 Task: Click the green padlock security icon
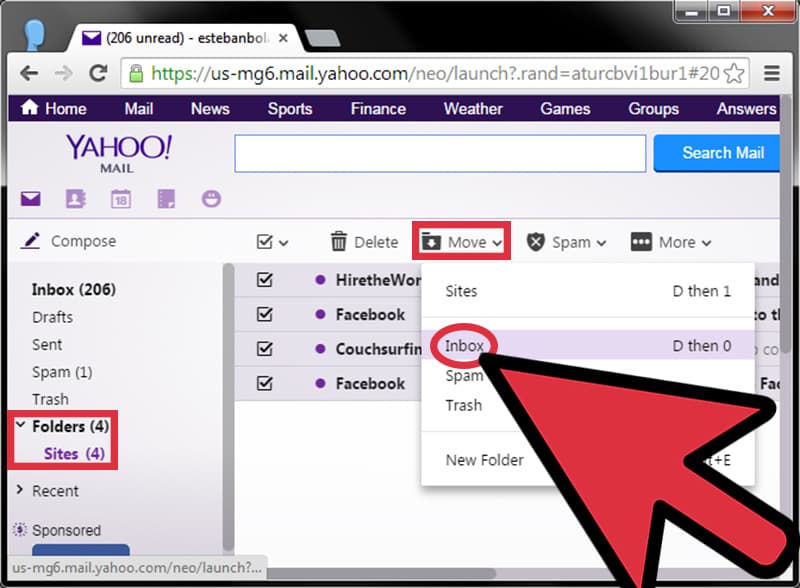136,74
